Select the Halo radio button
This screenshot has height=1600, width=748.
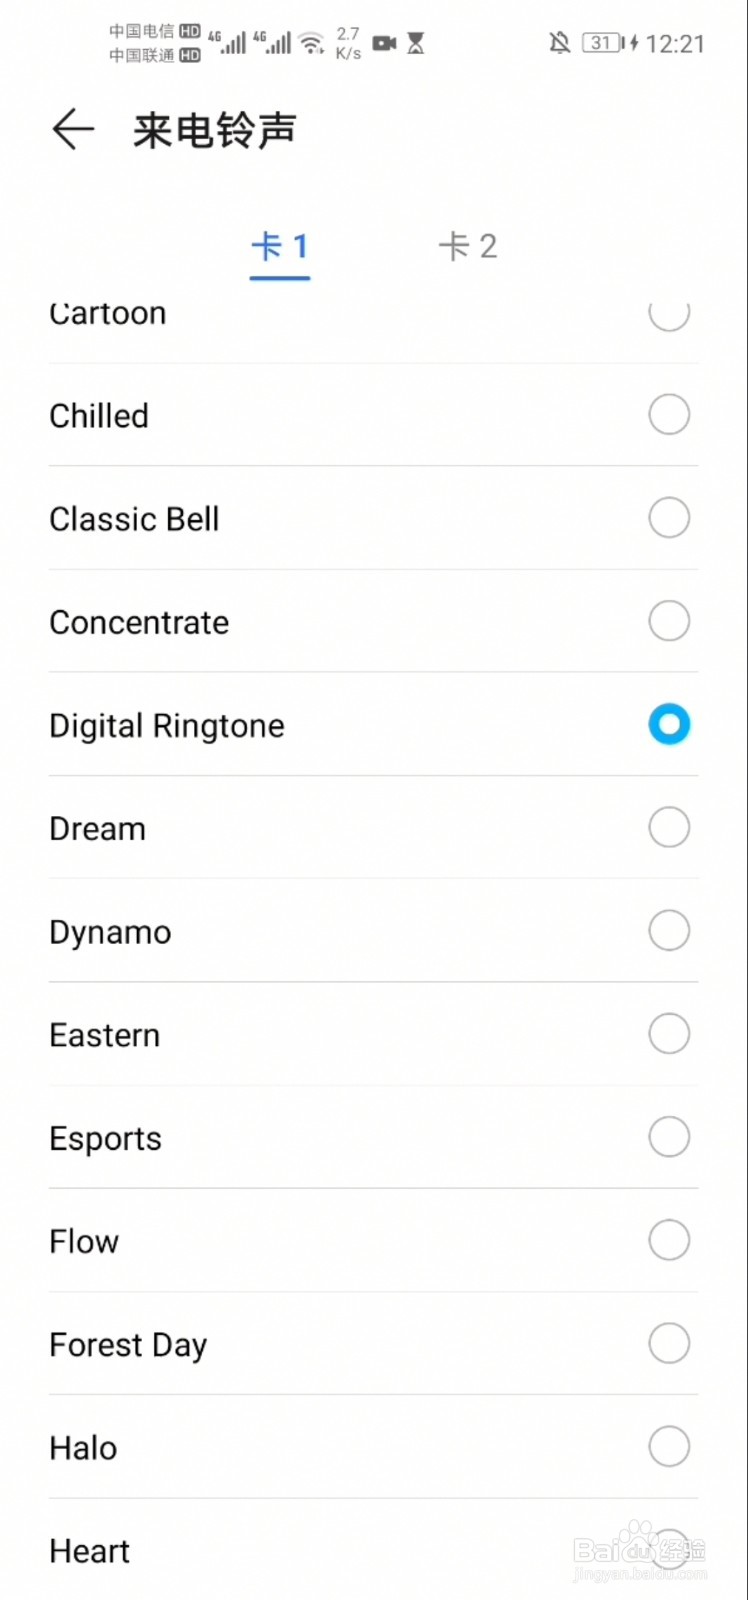(669, 1446)
